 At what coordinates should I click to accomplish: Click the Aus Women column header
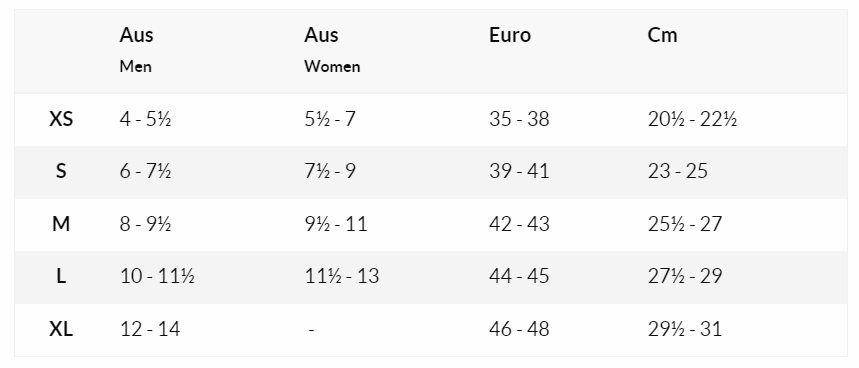pos(332,50)
